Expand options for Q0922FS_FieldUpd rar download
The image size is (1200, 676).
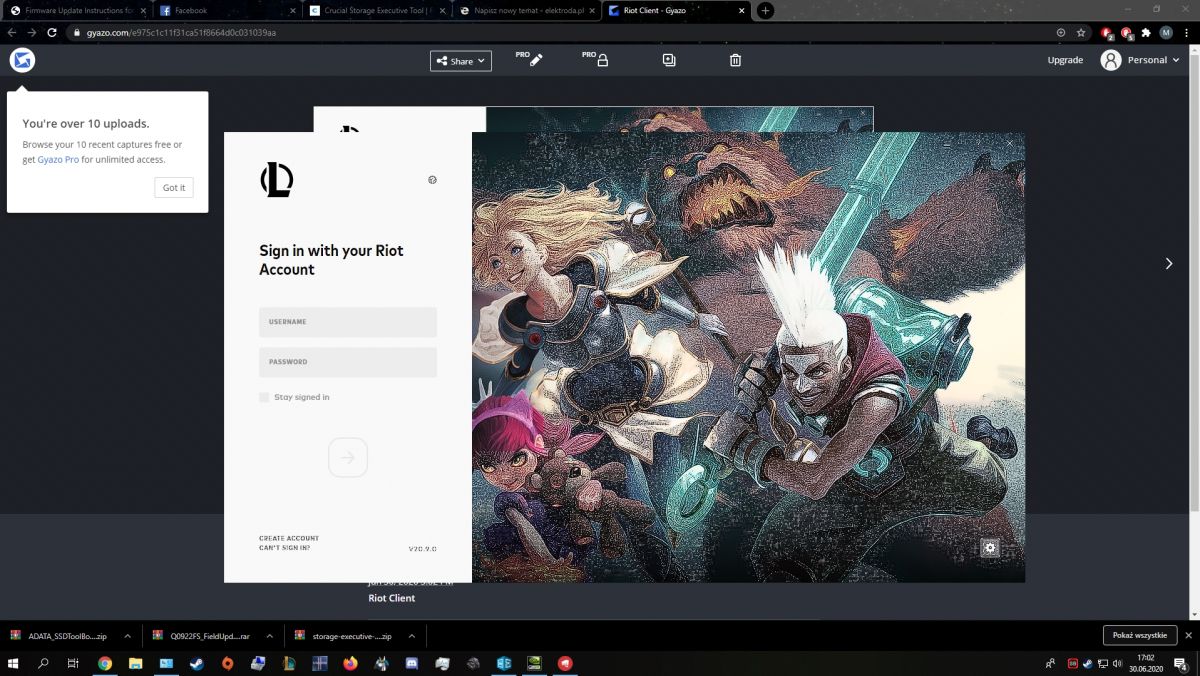tap(271, 635)
